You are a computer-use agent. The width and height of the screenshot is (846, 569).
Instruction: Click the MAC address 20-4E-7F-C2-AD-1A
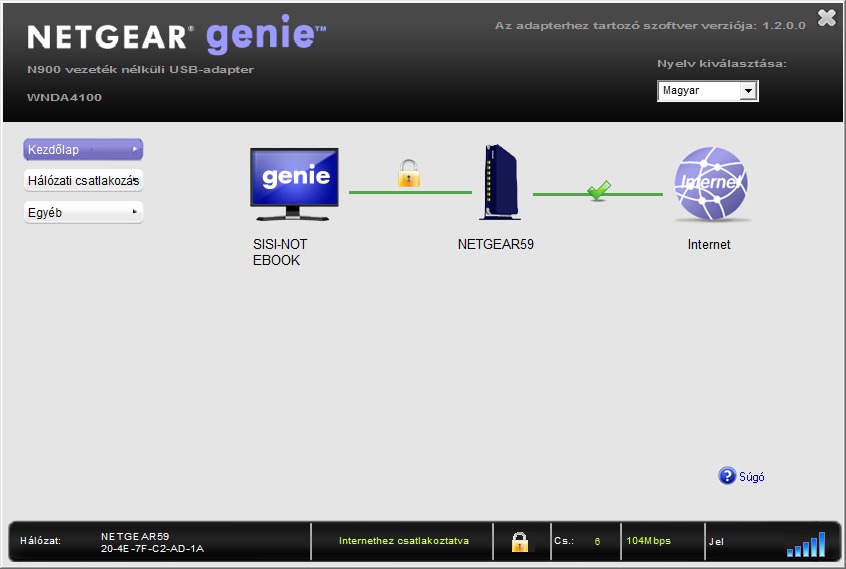(x=152, y=549)
